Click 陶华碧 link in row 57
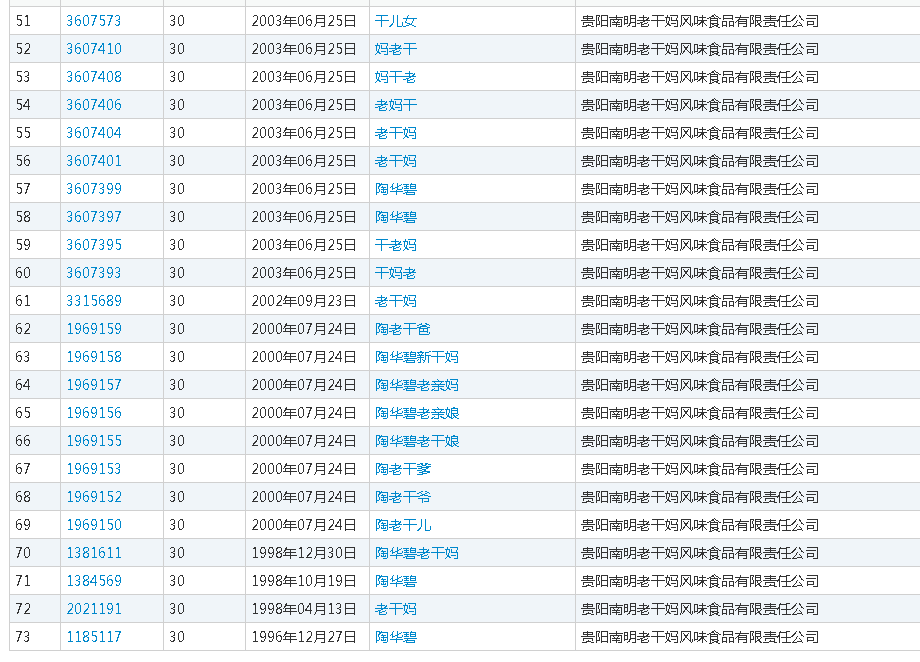920x662 pixels. 396,189
